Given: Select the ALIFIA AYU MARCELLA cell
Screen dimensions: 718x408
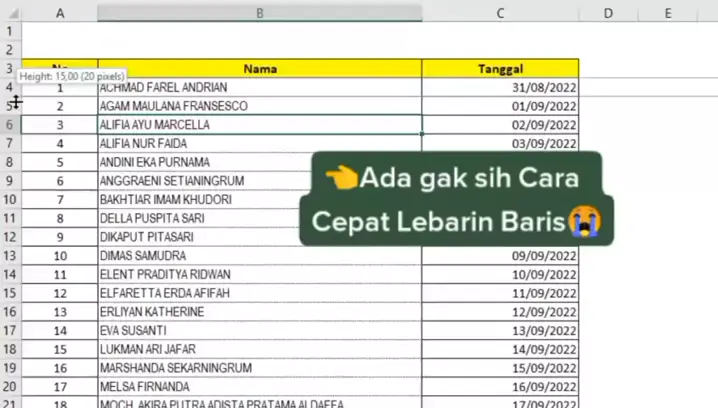Looking at the screenshot, I should 259,125.
